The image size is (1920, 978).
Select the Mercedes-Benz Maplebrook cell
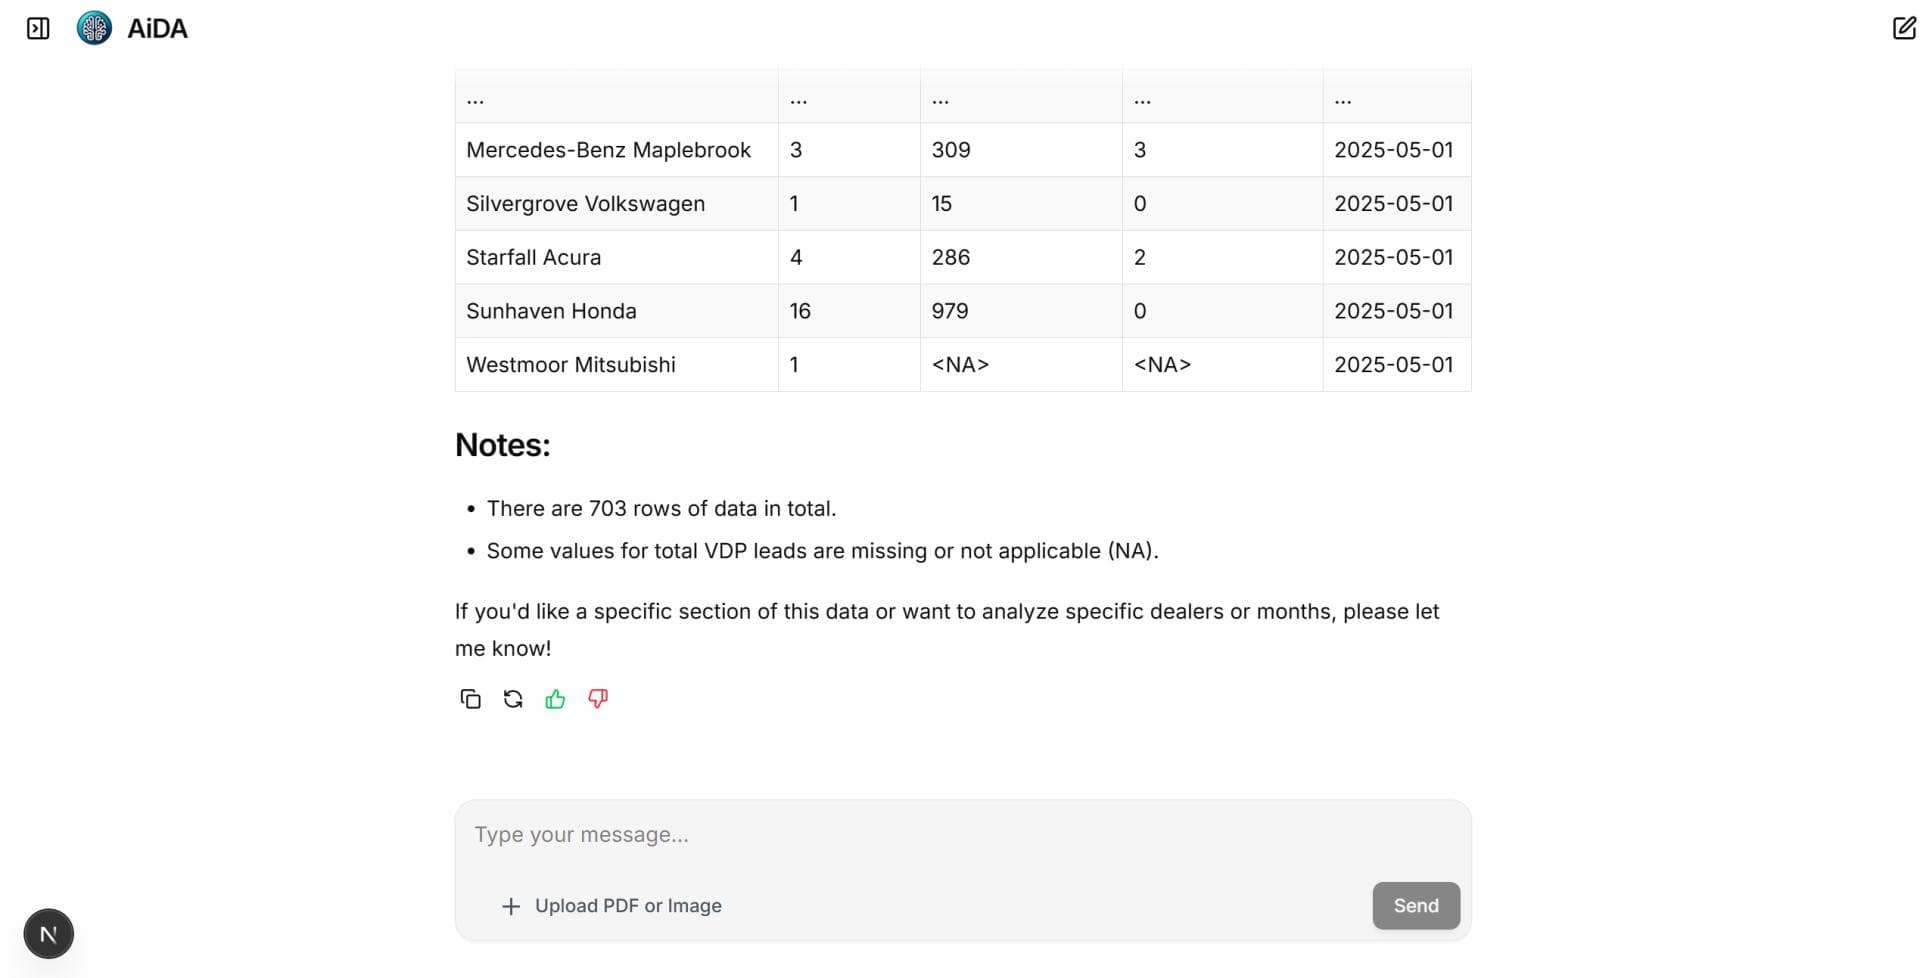point(616,150)
